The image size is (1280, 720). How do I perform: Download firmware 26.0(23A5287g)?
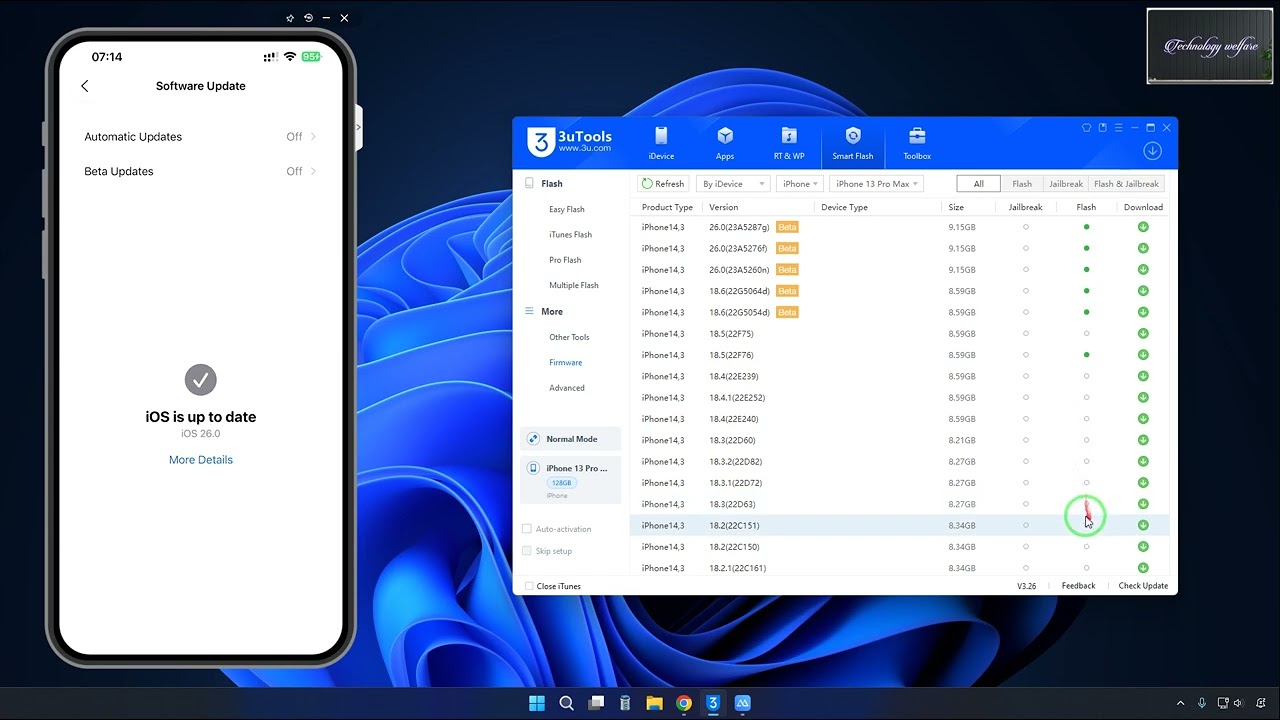click(x=1143, y=227)
